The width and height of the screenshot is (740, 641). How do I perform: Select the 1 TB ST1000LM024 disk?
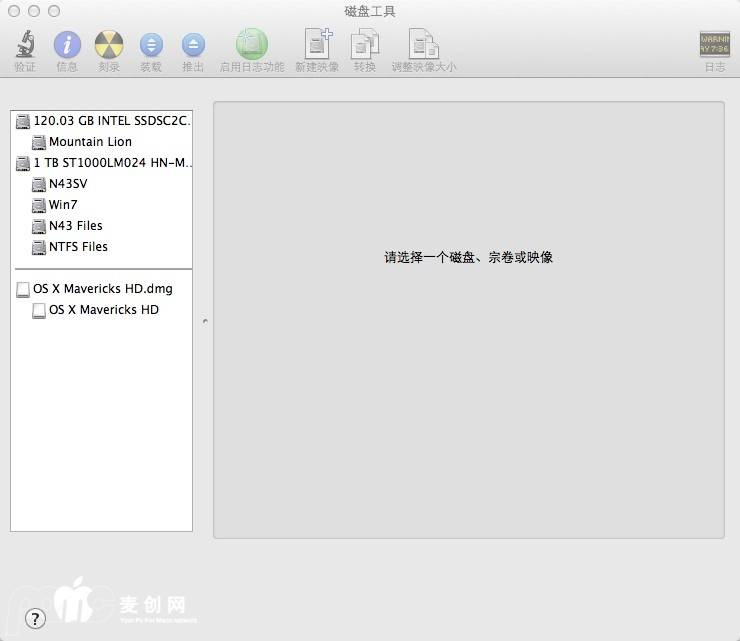tap(112, 163)
